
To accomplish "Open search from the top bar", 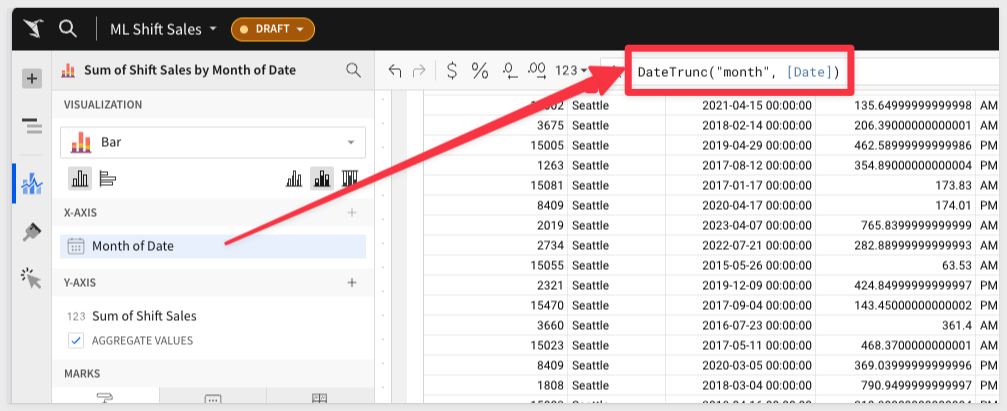I will (68, 28).
